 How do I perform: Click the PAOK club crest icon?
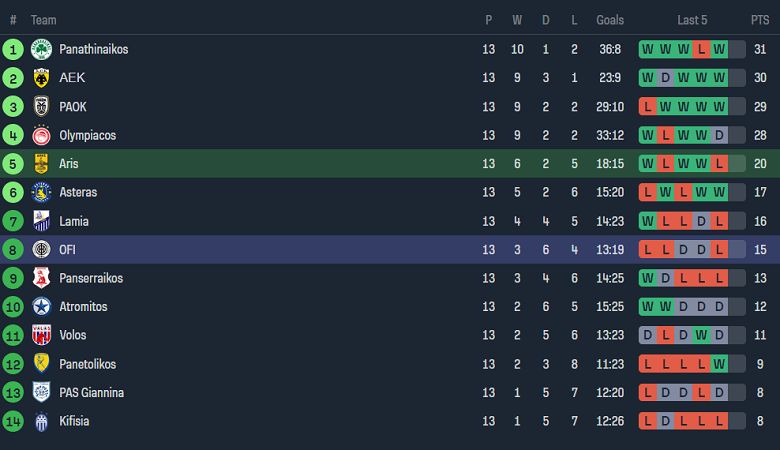41,106
